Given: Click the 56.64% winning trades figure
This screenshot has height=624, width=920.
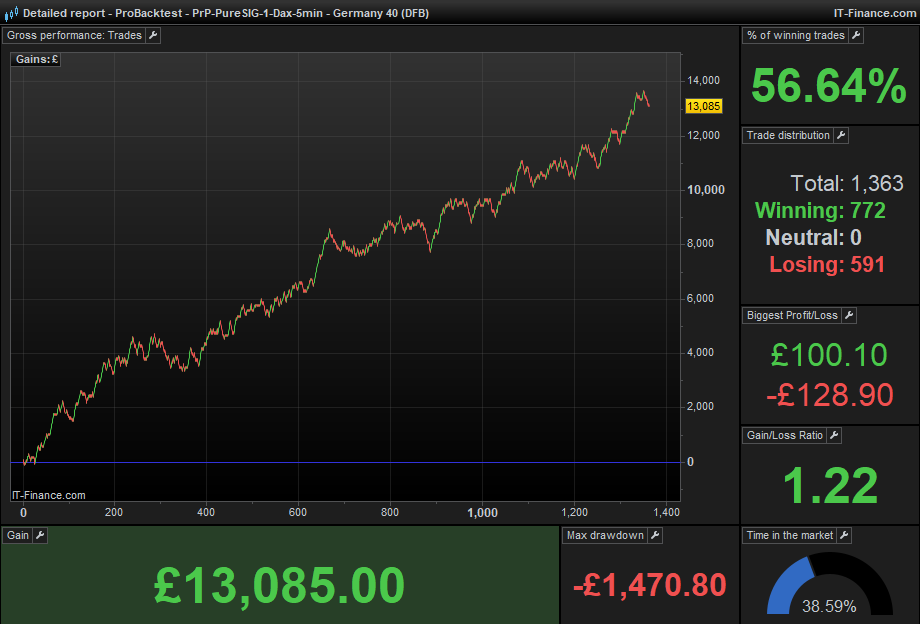Looking at the screenshot, I should [x=829, y=86].
